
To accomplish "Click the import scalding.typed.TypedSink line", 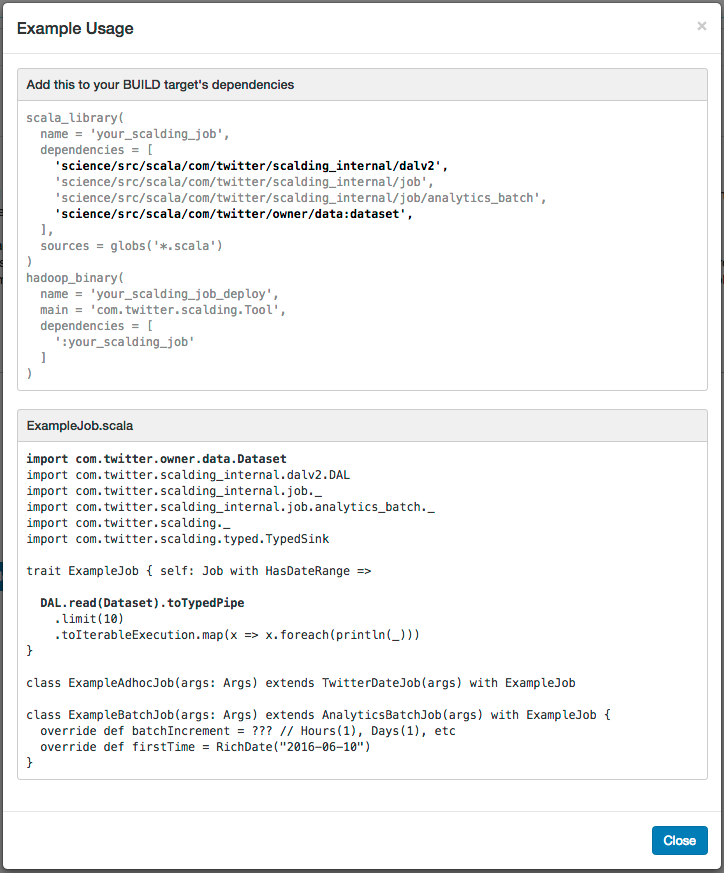I will tap(178, 539).
